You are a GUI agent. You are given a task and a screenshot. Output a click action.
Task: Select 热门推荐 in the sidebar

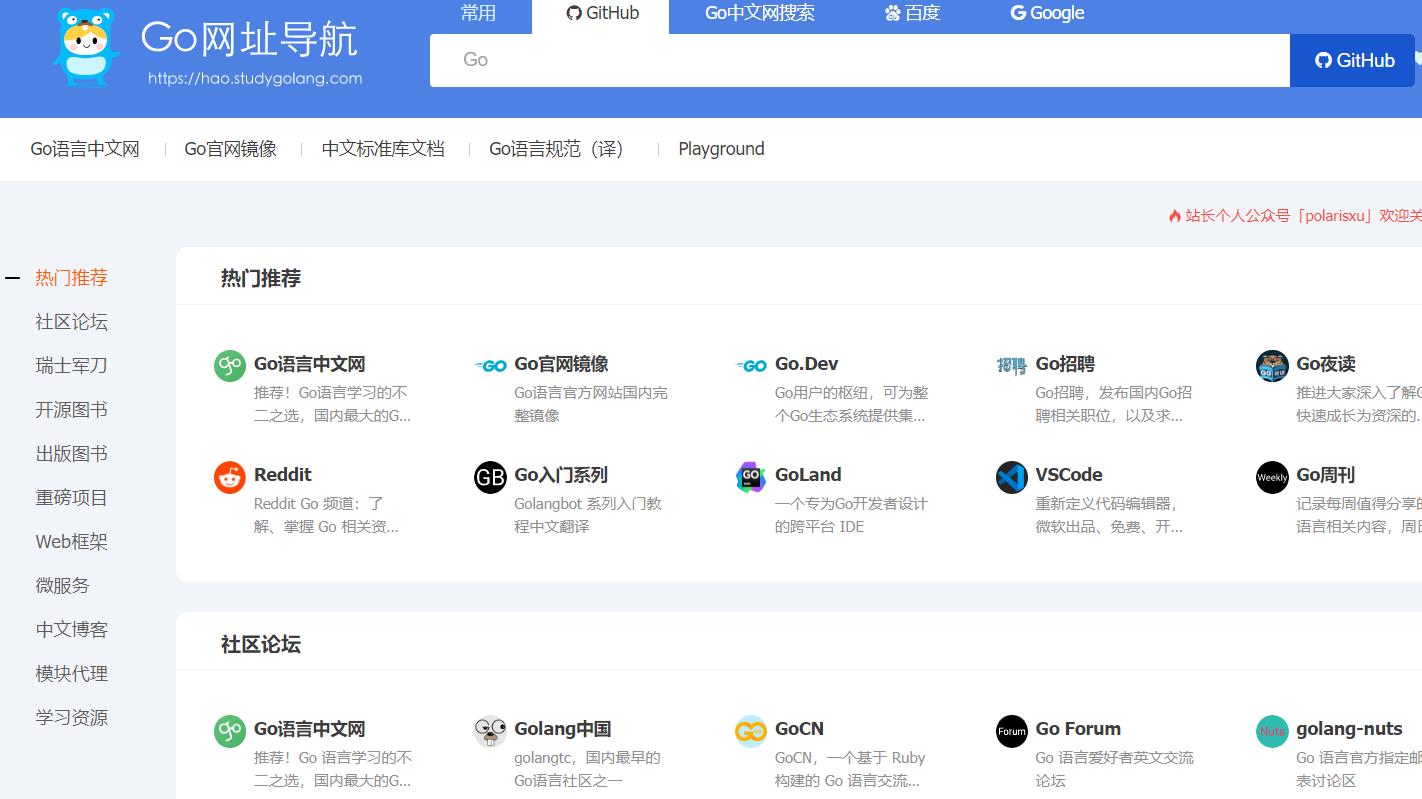click(x=71, y=278)
